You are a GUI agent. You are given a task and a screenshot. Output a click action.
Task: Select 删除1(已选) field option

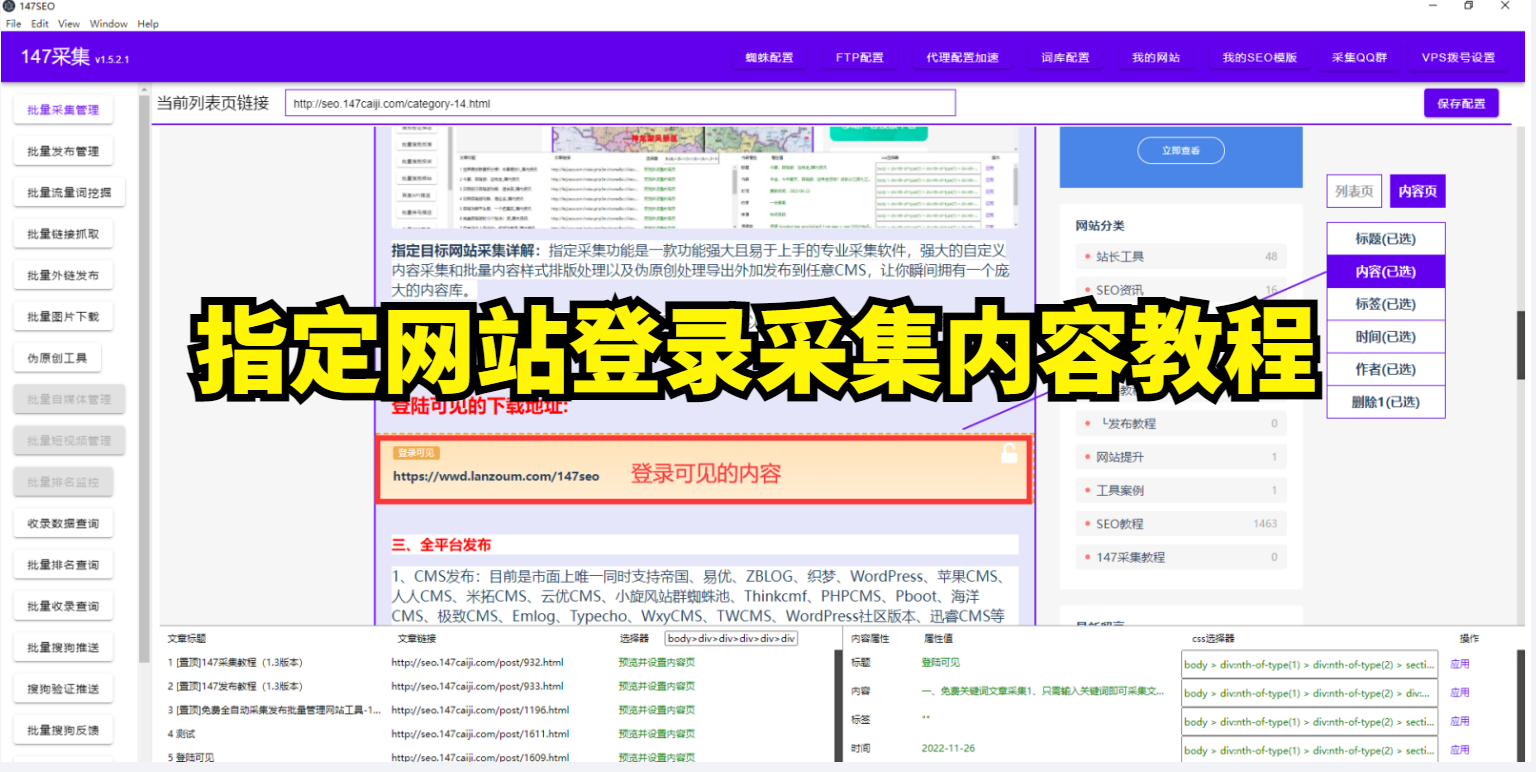click(1386, 402)
